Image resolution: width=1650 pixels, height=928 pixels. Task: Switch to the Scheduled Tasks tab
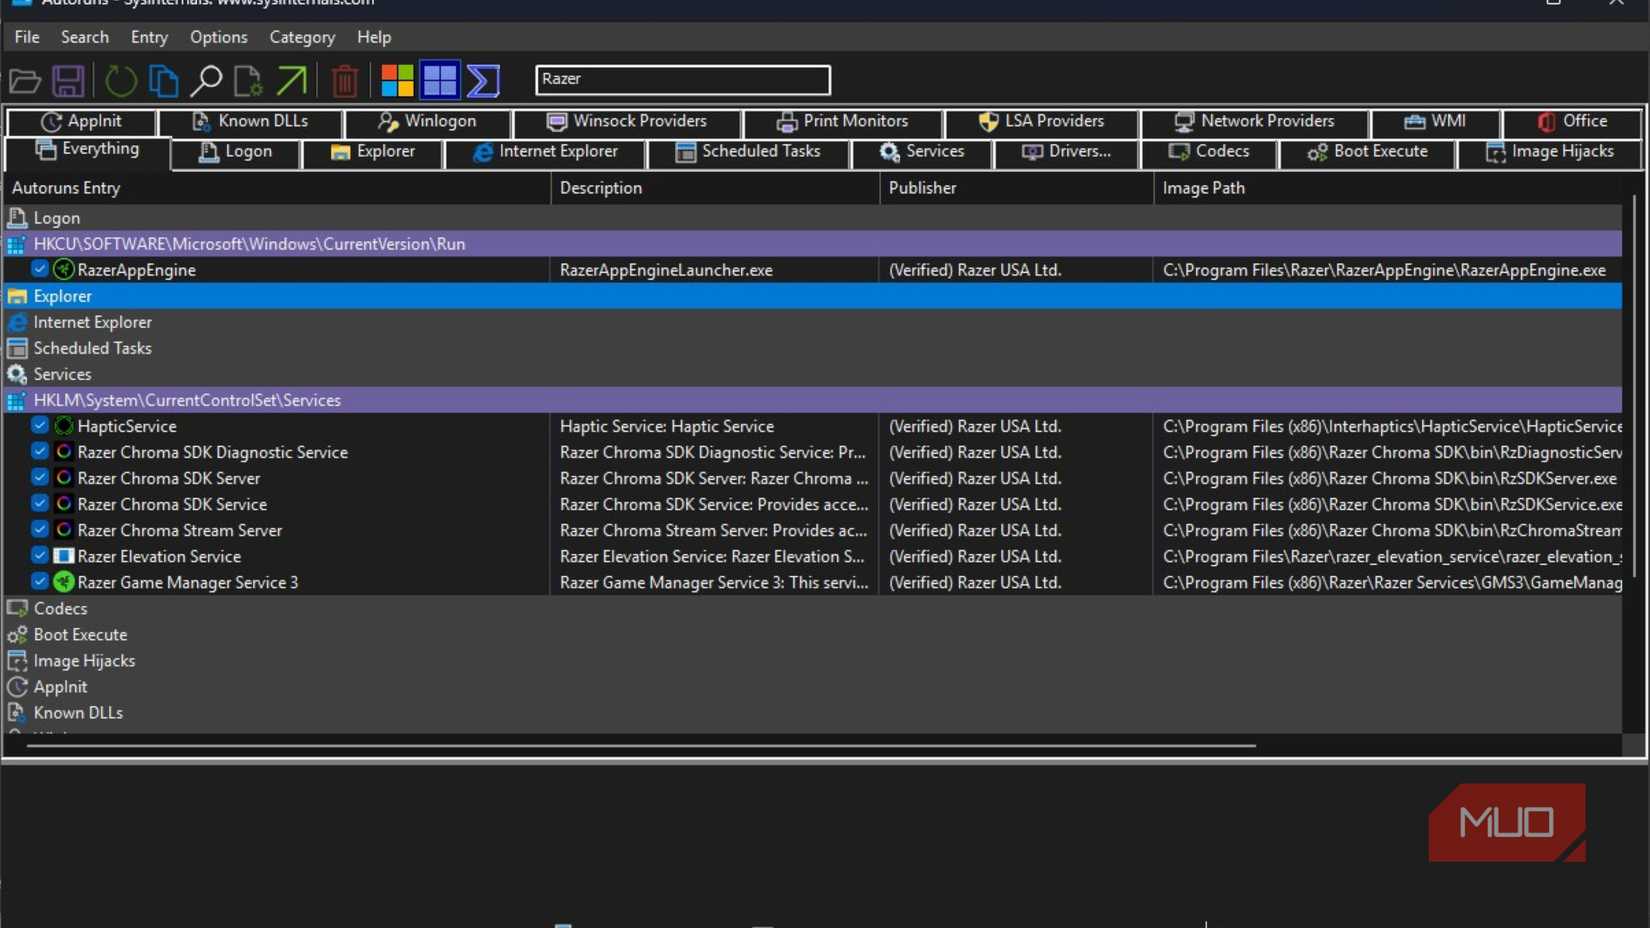click(x=749, y=152)
